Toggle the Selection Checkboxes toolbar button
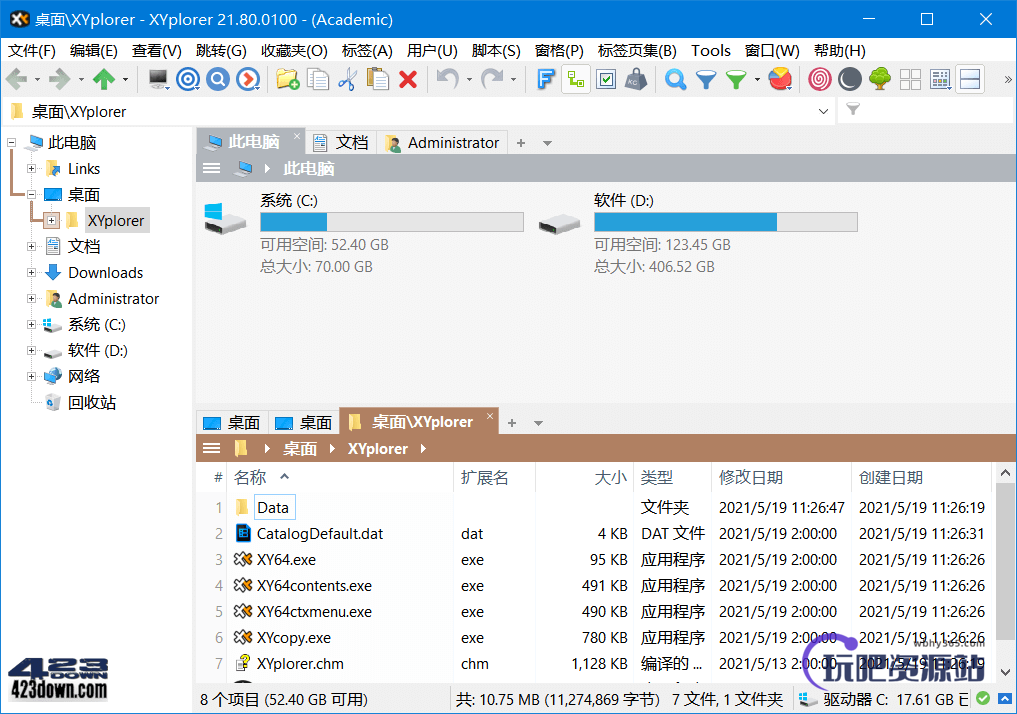Image resolution: width=1017 pixels, height=714 pixels. [606, 80]
